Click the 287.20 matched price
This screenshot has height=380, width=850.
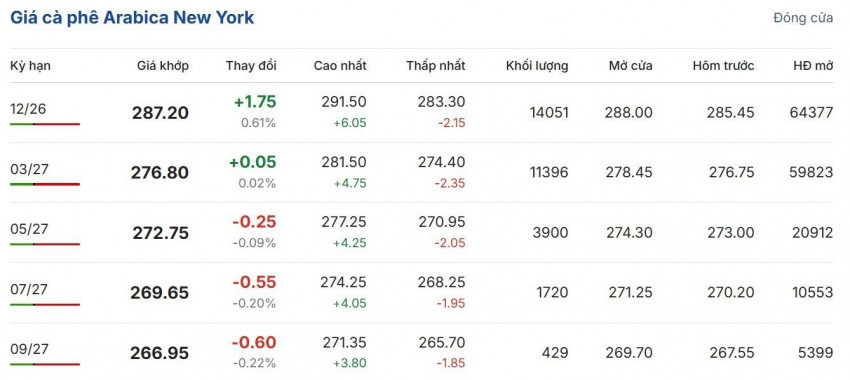click(160, 113)
